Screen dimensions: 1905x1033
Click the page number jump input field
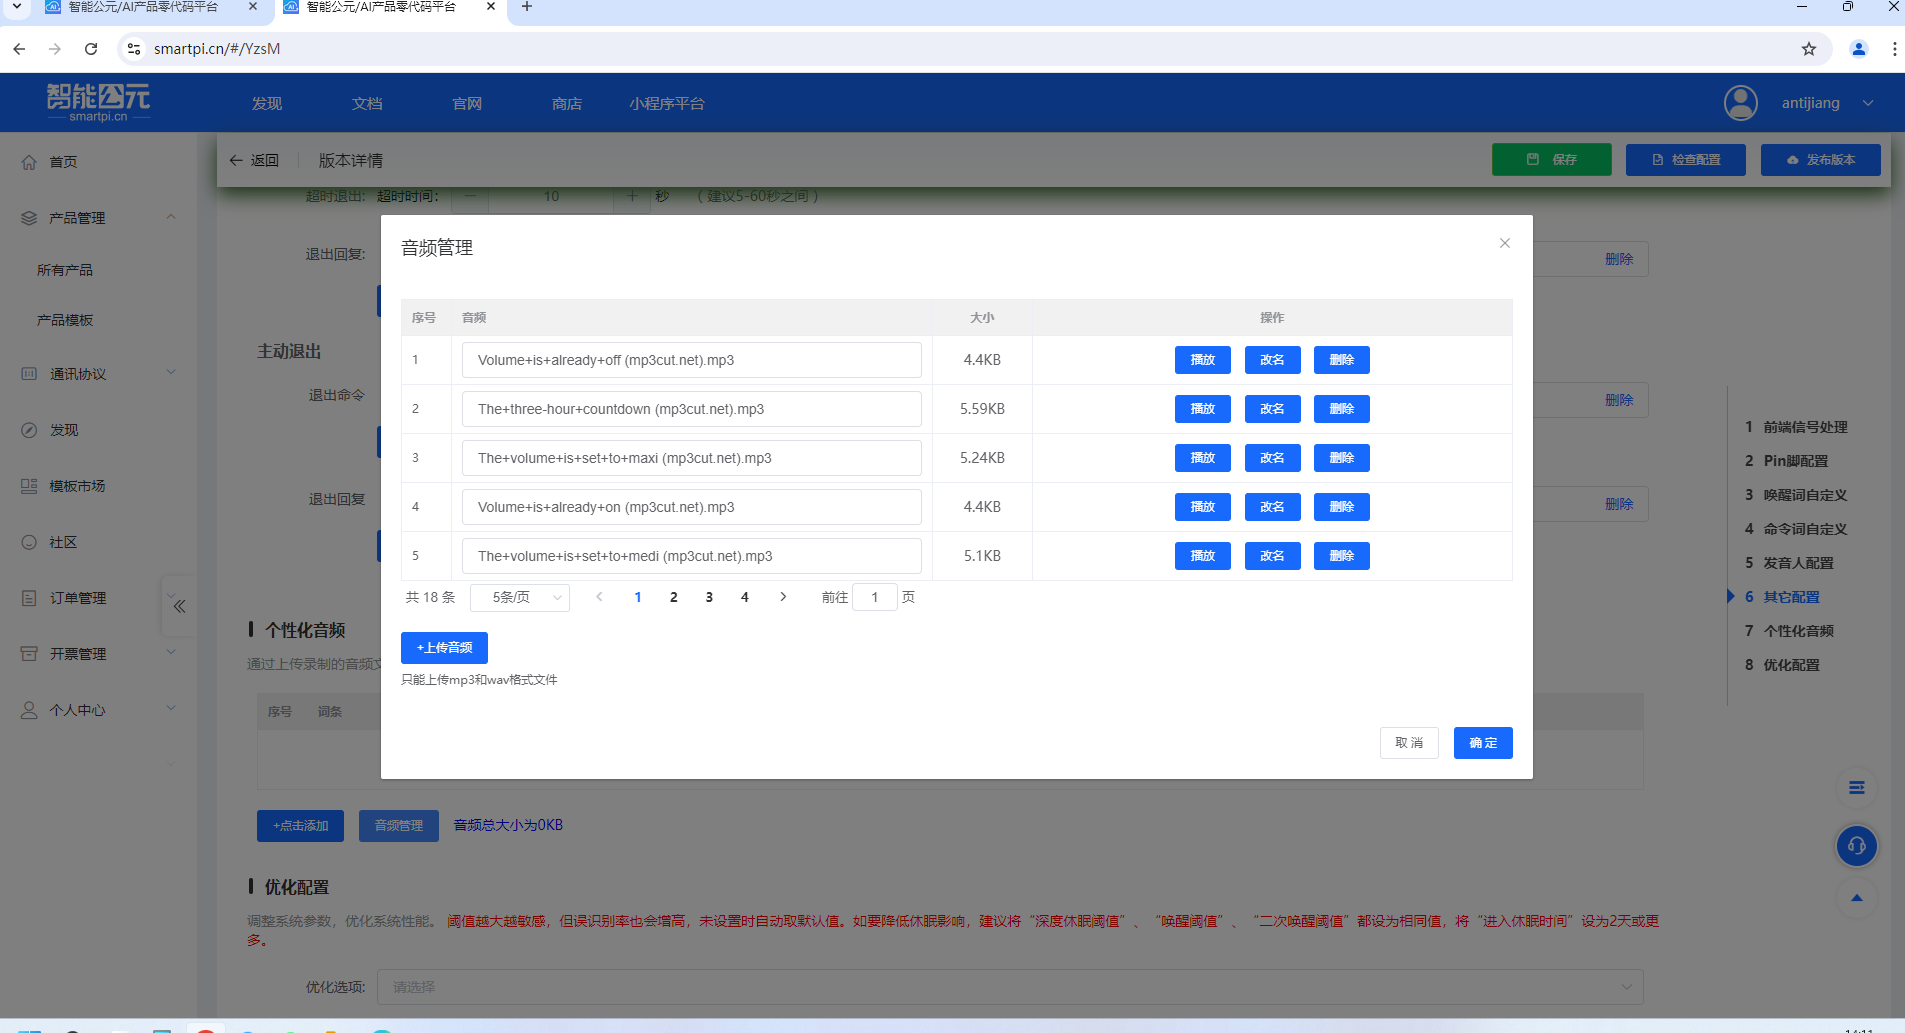[874, 597]
